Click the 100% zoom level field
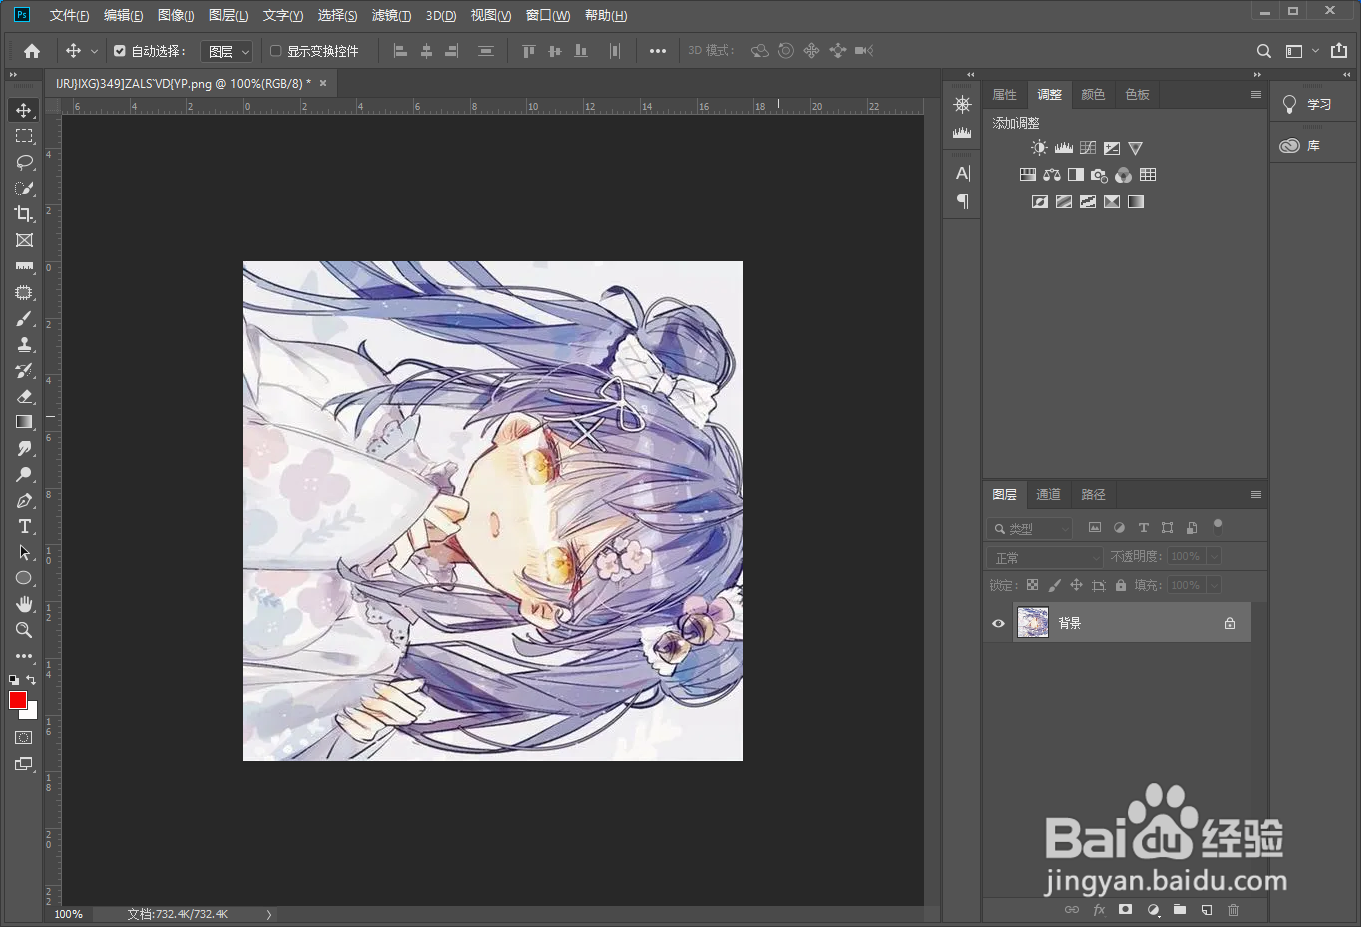The image size is (1361, 927). pyautogui.click(x=69, y=914)
